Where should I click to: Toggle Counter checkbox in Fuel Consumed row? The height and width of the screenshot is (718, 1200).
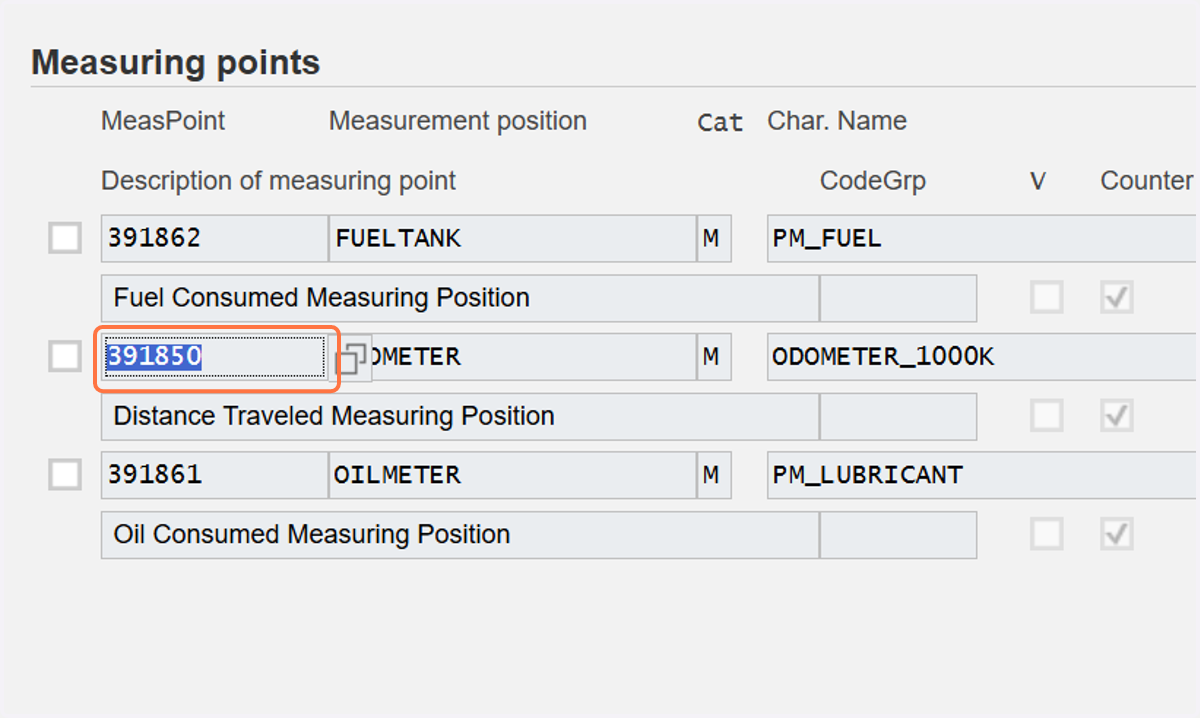point(1116,297)
